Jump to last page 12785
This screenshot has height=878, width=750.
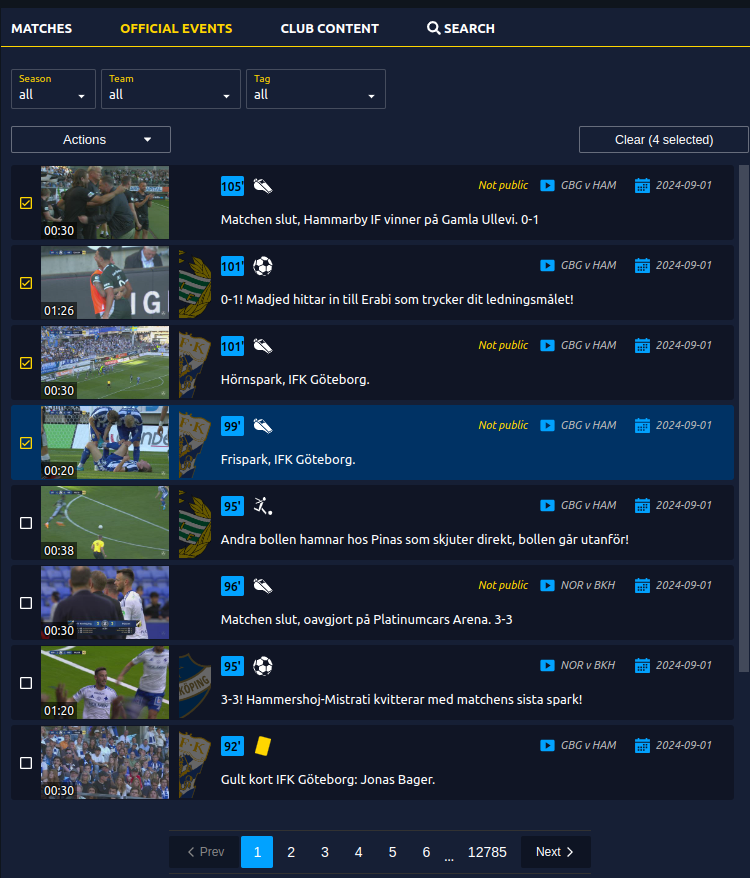487,852
